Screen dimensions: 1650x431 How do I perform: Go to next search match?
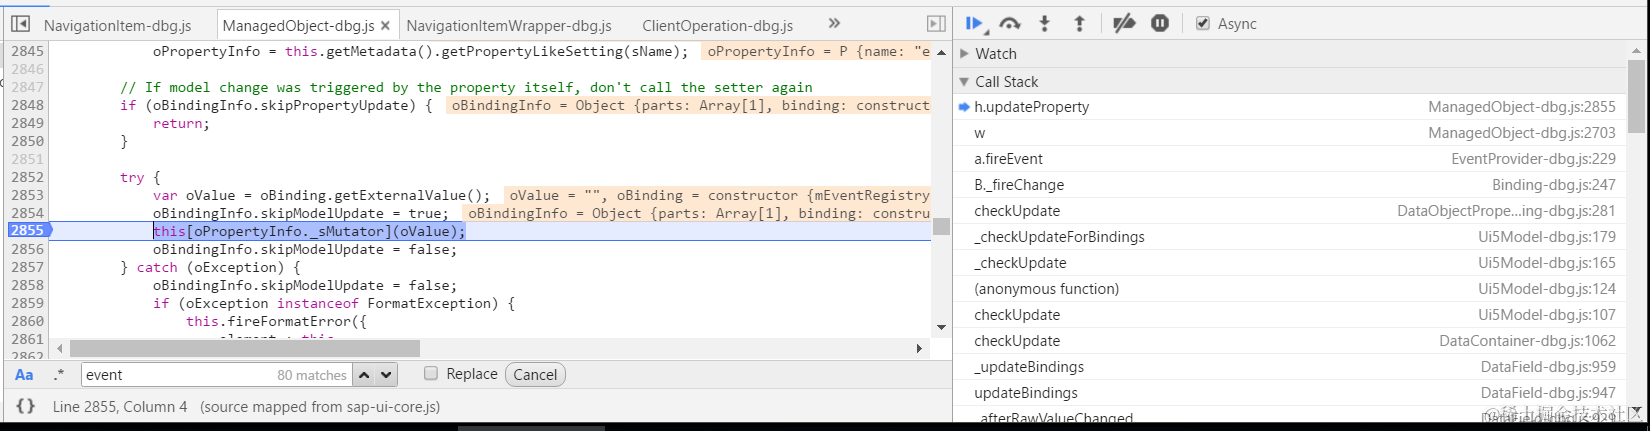tap(387, 375)
